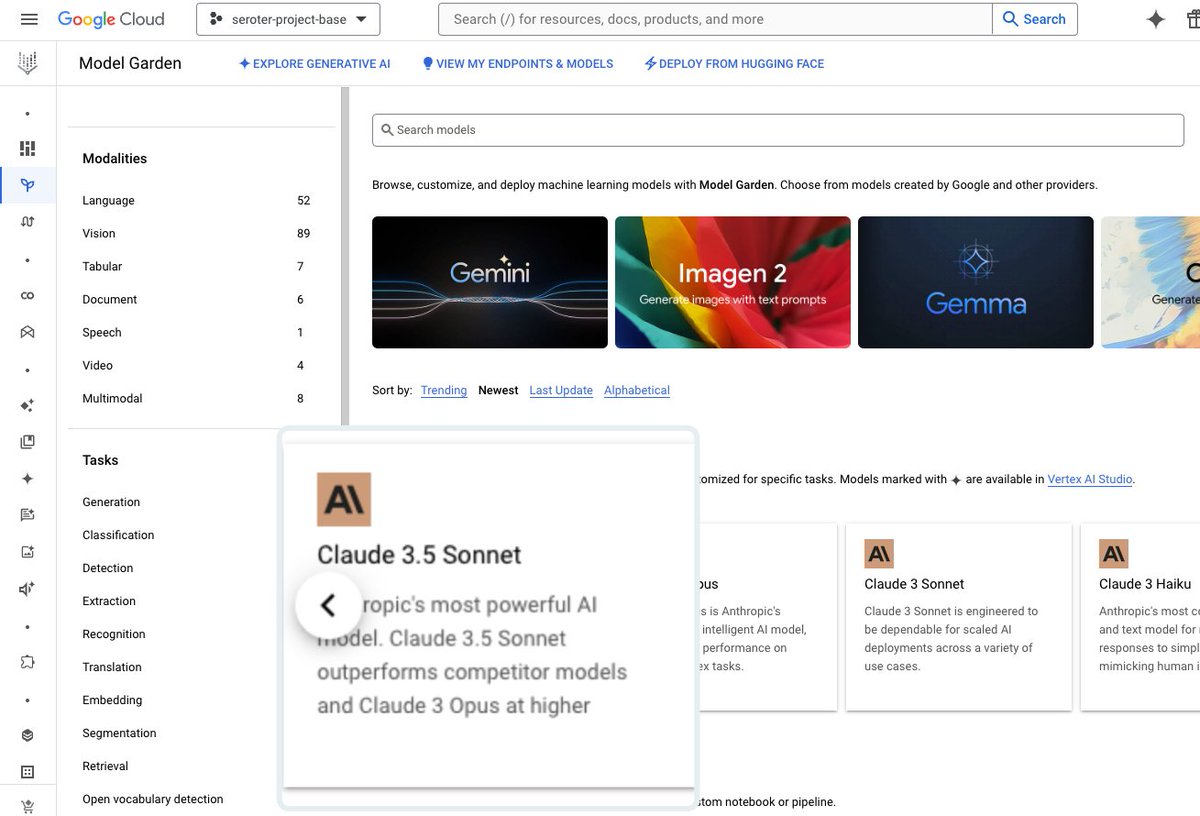Open Deploy From Hugging Face
Viewport: 1200px width, 816px height.
tap(734, 64)
